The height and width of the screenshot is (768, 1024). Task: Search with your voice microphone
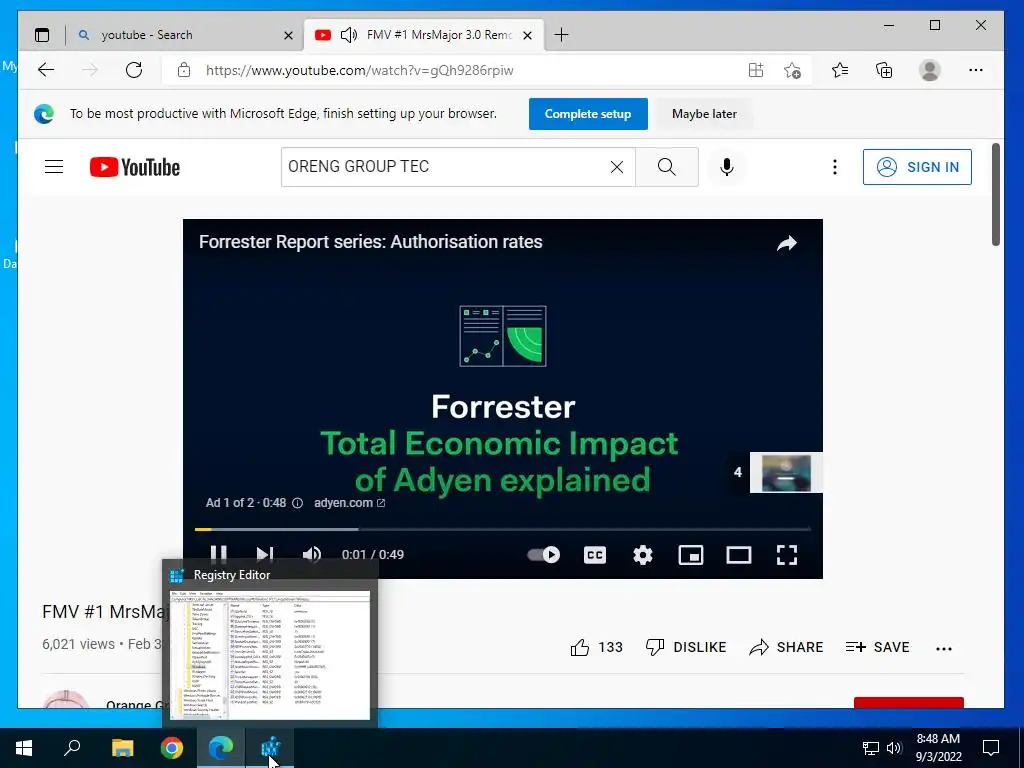(x=726, y=167)
